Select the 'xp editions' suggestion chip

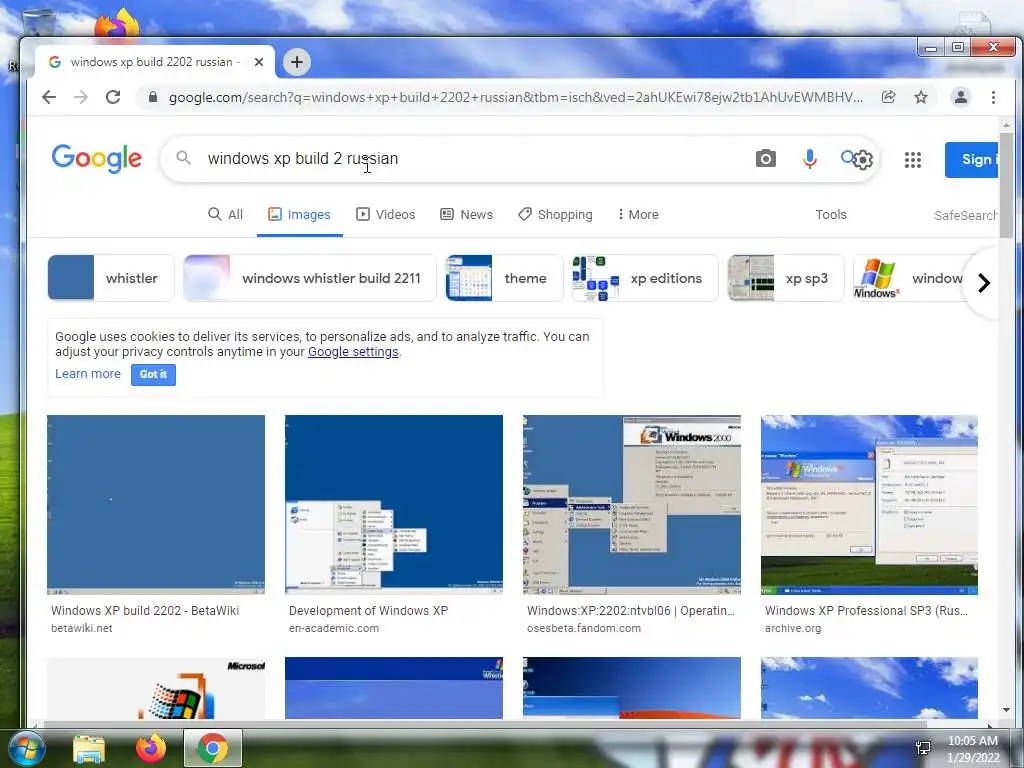click(645, 278)
